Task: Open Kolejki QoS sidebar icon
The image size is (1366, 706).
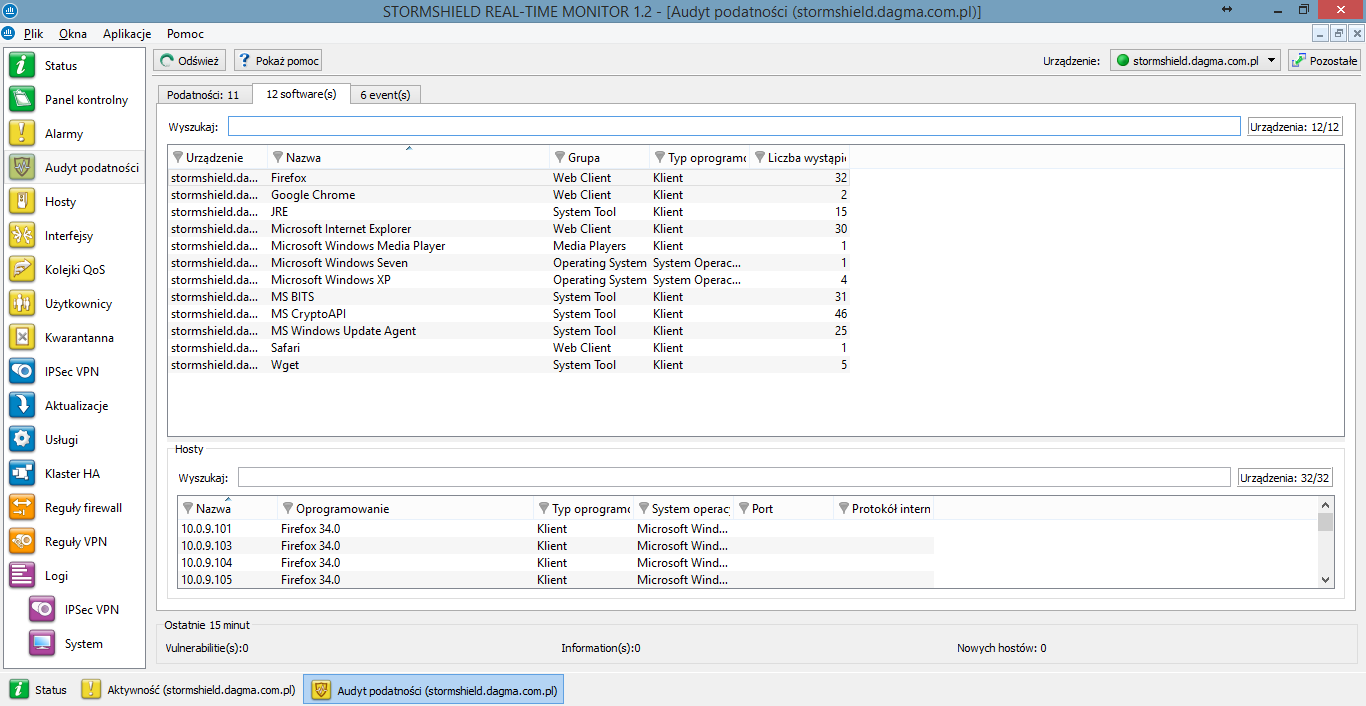Action: tap(22, 270)
